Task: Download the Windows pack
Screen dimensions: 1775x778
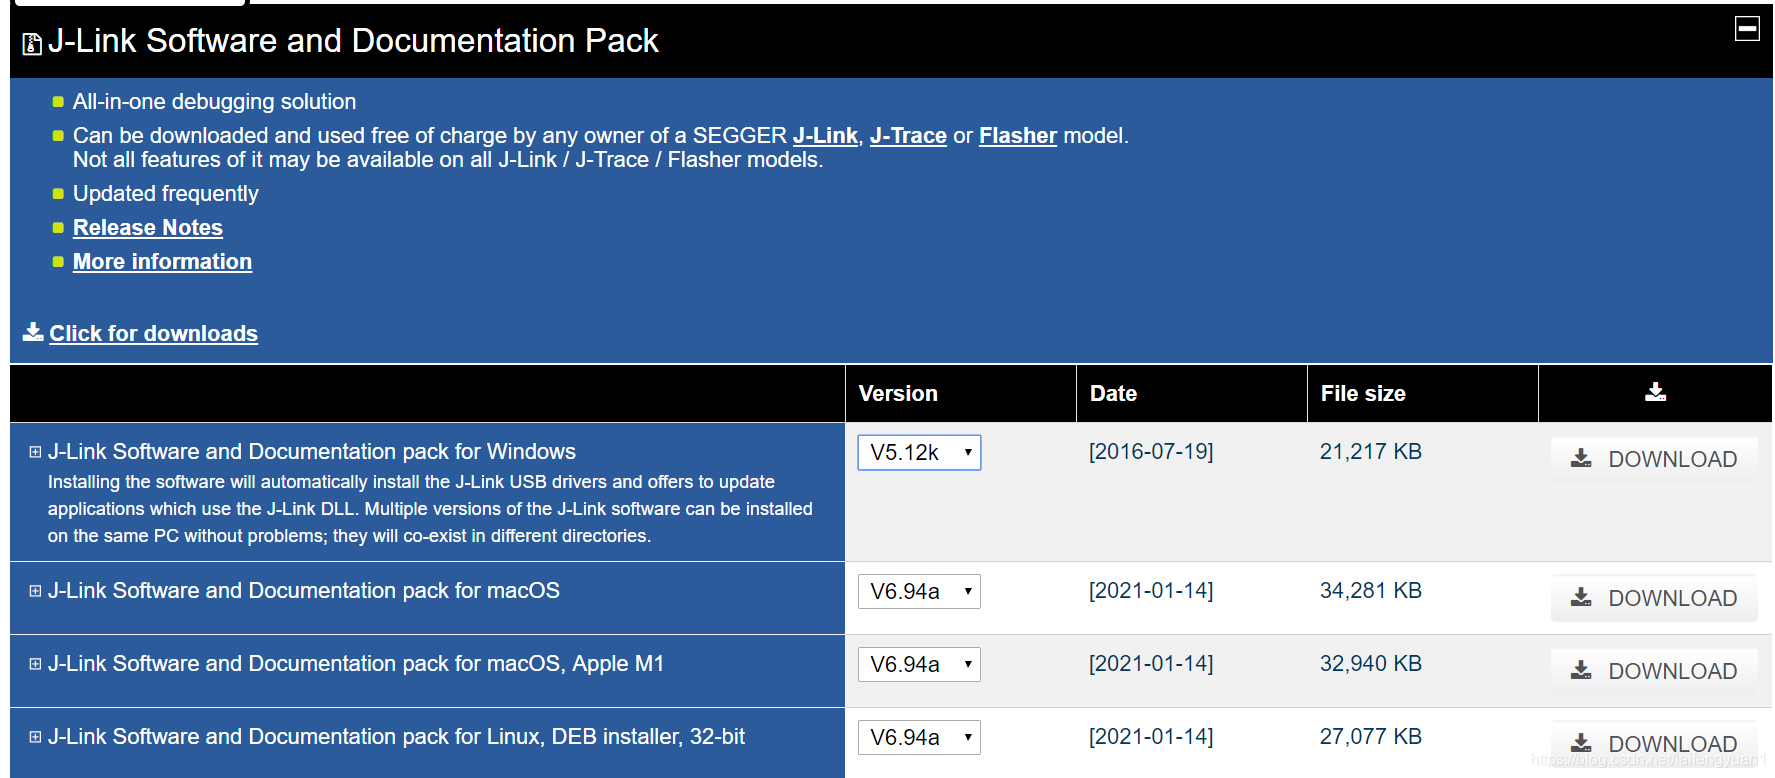Action: tap(1654, 459)
